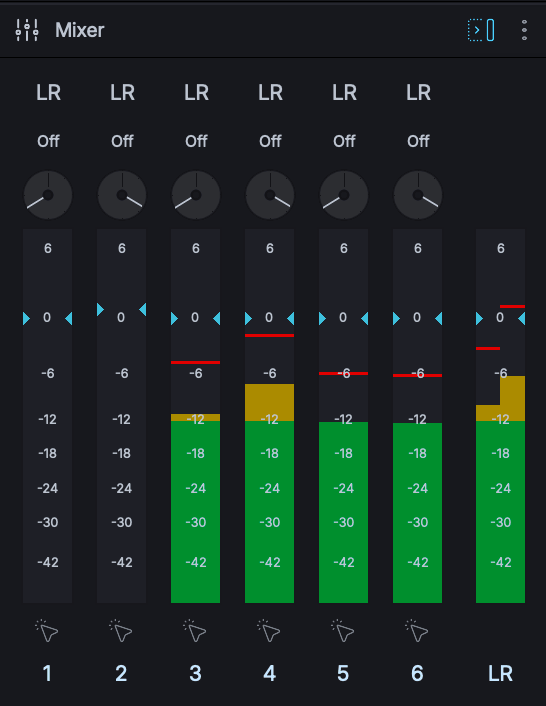Viewport: 546px width, 706px height.
Task: Select channel 6 number label
Action: (417, 674)
